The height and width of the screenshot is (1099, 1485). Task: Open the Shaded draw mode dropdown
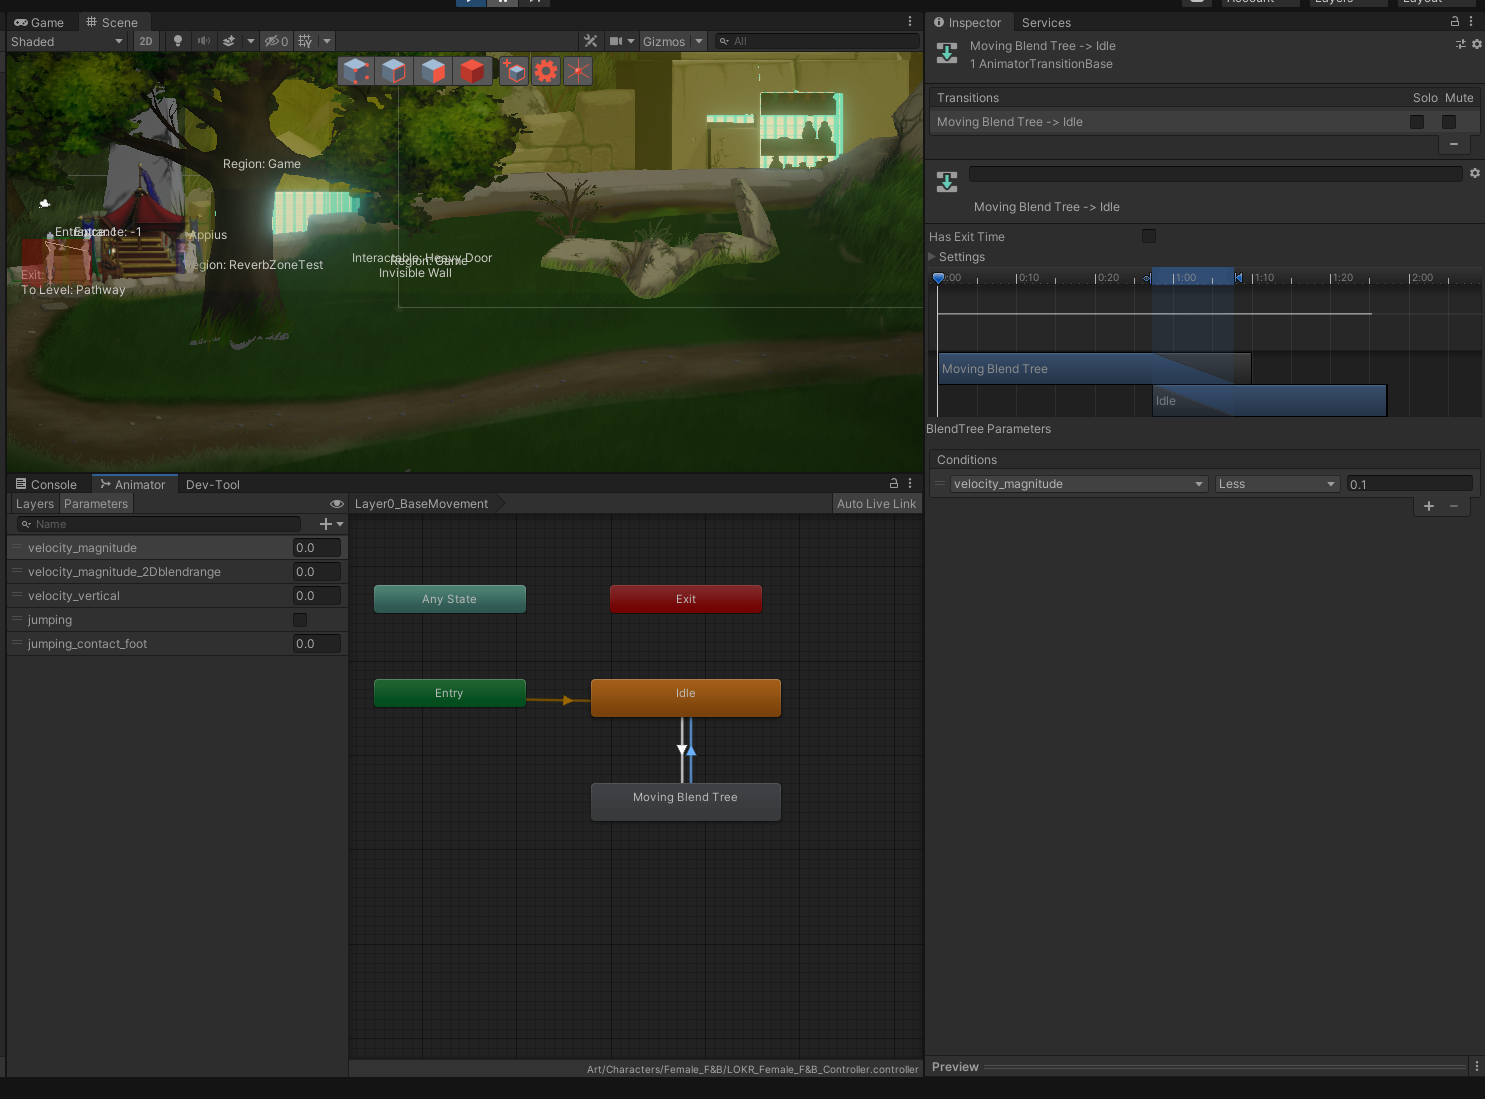tap(65, 41)
